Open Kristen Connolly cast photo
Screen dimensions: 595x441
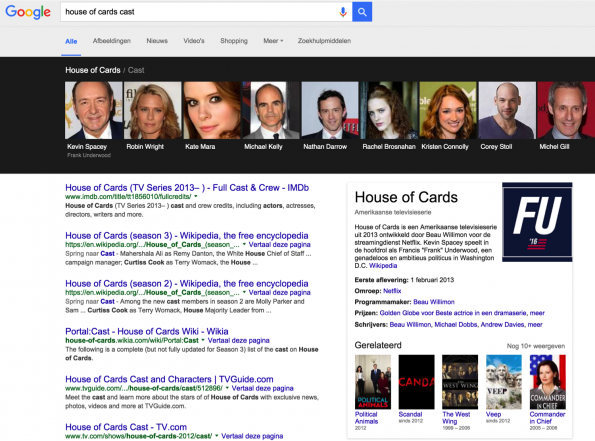coord(448,110)
